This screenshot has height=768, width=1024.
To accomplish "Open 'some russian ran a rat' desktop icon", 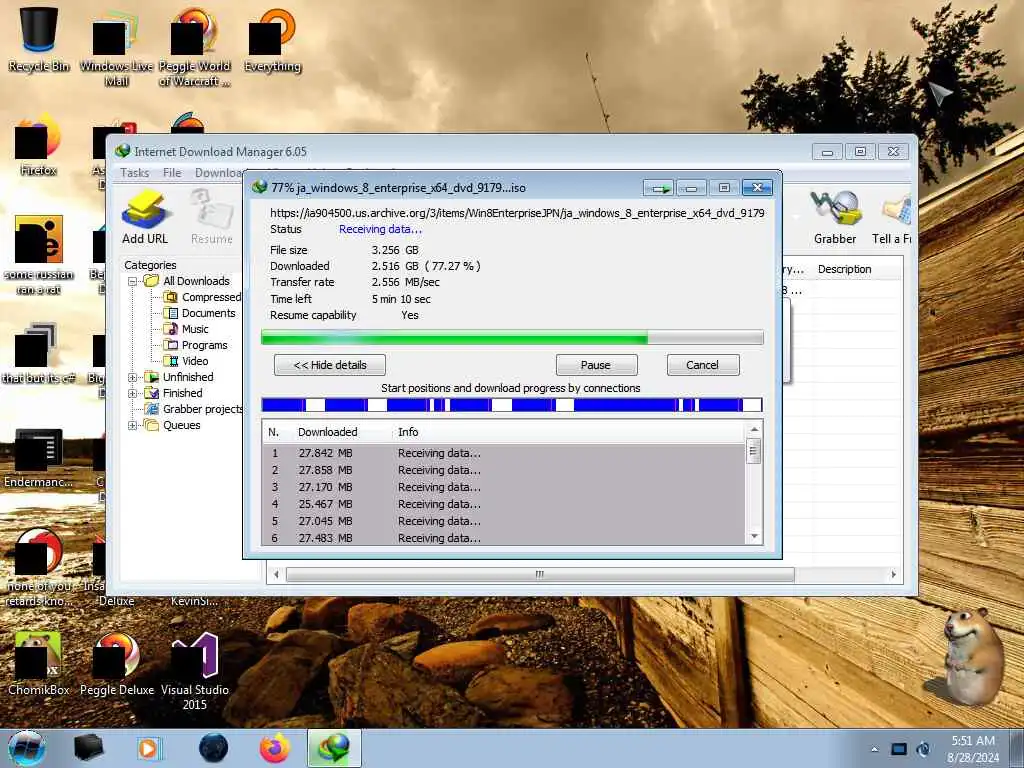I will coord(39,256).
